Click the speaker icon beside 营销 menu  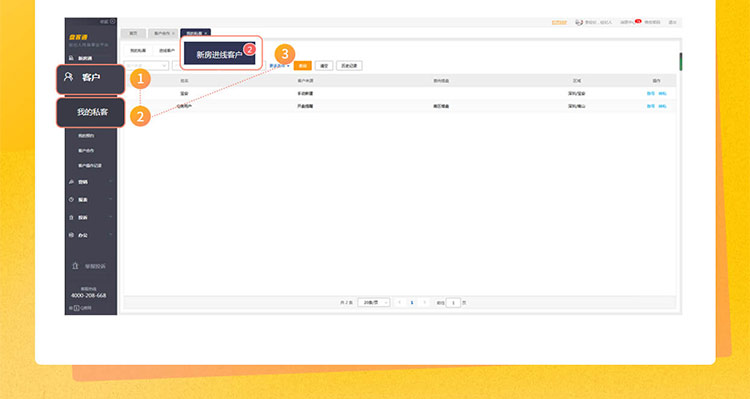point(71,182)
